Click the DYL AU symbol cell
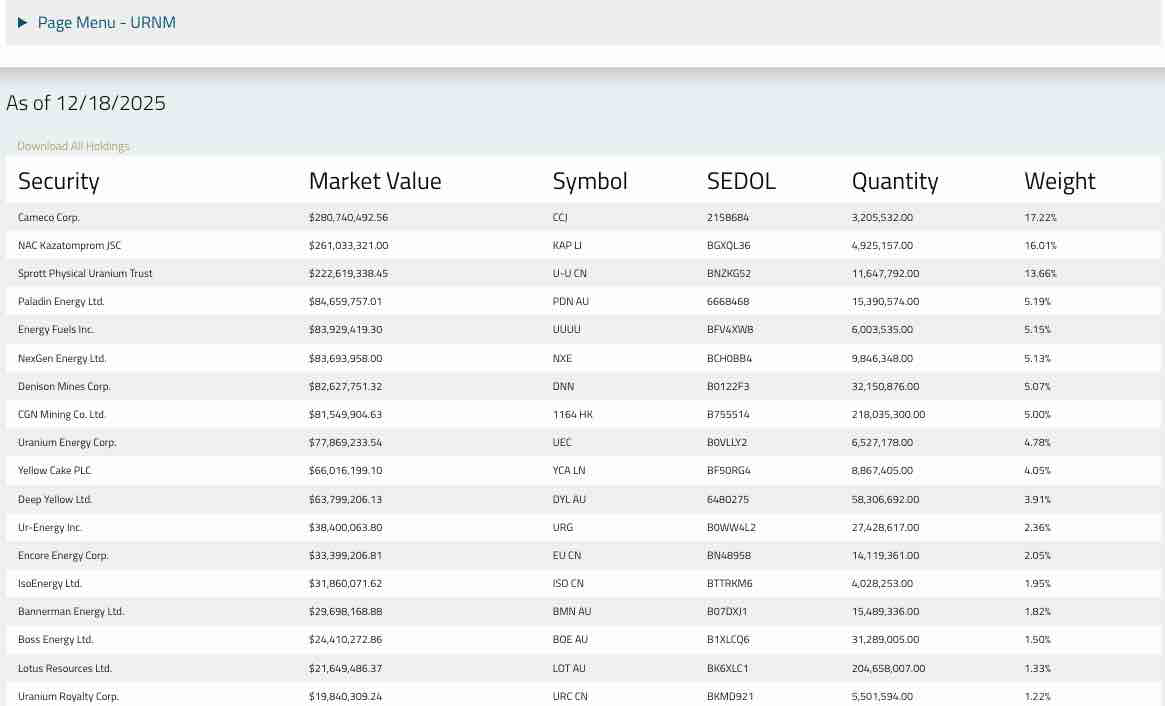Viewport: 1165px width, 706px height. (569, 499)
